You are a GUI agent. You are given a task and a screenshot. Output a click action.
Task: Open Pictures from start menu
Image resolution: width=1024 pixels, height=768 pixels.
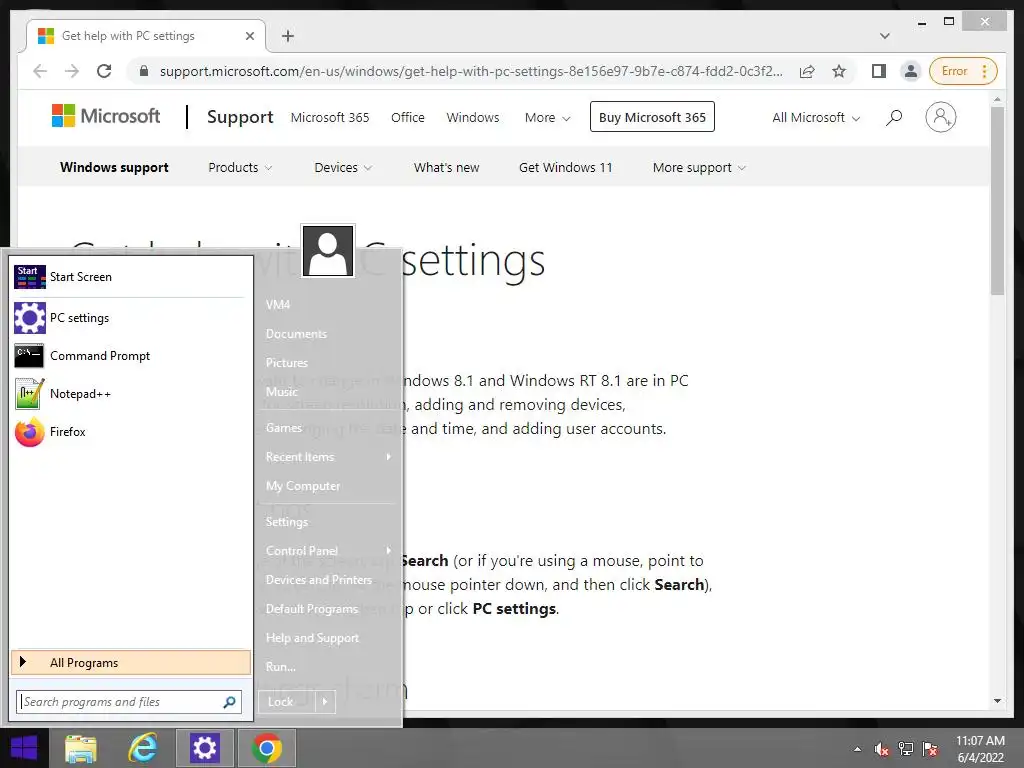(x=328, y=362)
